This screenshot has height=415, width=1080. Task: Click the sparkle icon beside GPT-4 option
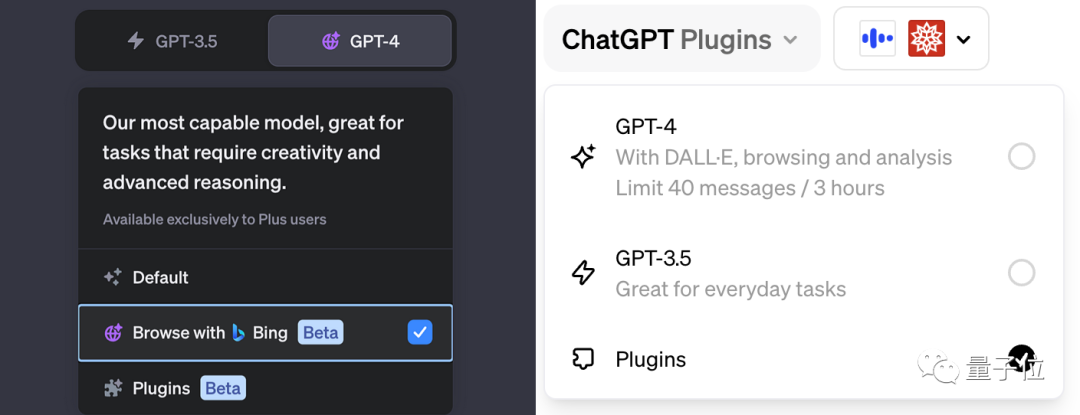click(583, 157)
